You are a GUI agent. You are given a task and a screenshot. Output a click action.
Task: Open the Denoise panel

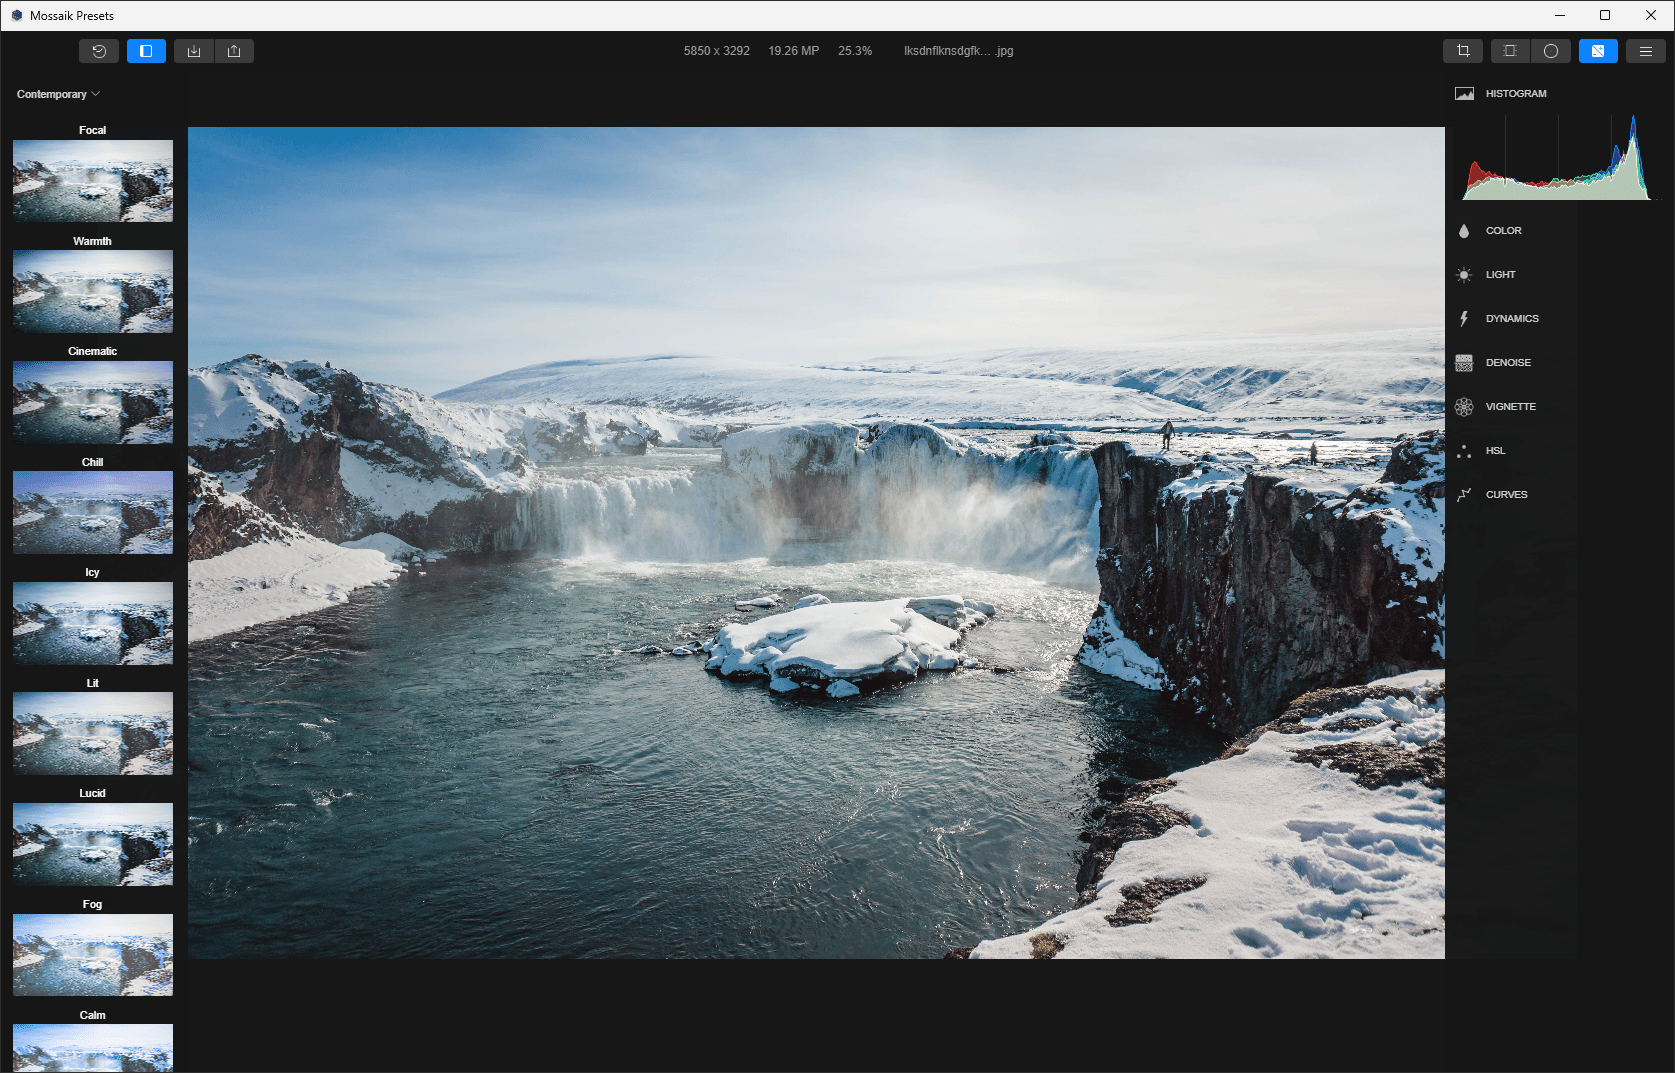click(x=1507, y=363)
